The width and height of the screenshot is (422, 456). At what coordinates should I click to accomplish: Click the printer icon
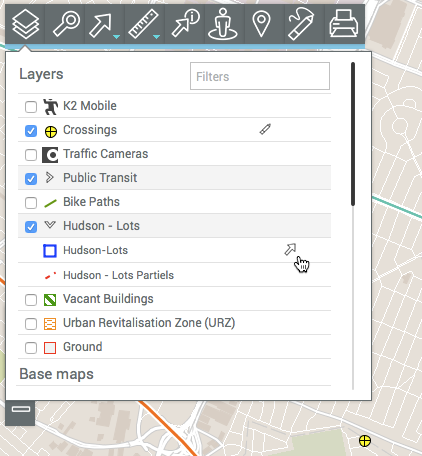point(344,24)
